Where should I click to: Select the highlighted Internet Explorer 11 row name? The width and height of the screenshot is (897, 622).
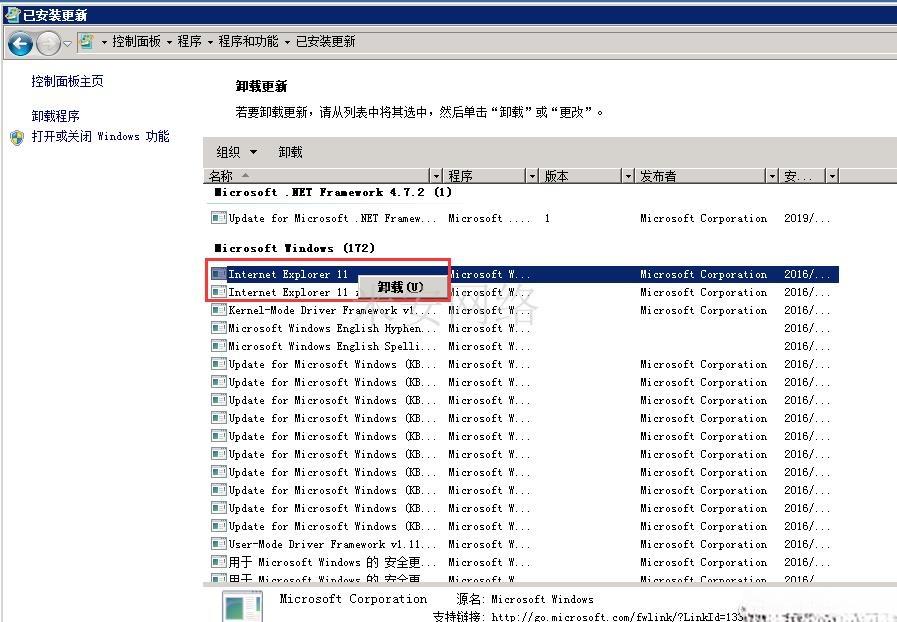[x=288, y=274]
